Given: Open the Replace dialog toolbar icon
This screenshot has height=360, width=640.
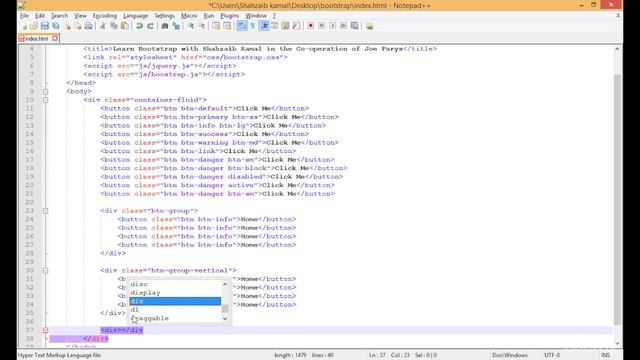Looking at the screenshot, I should point(176,26).
